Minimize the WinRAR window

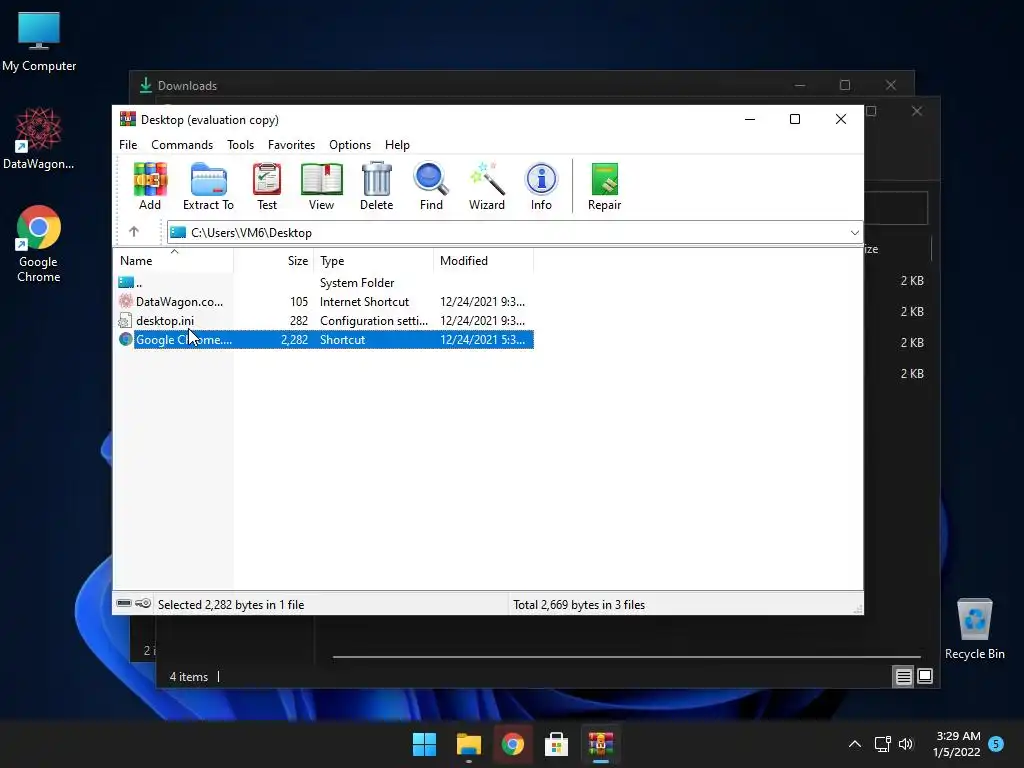750,119
